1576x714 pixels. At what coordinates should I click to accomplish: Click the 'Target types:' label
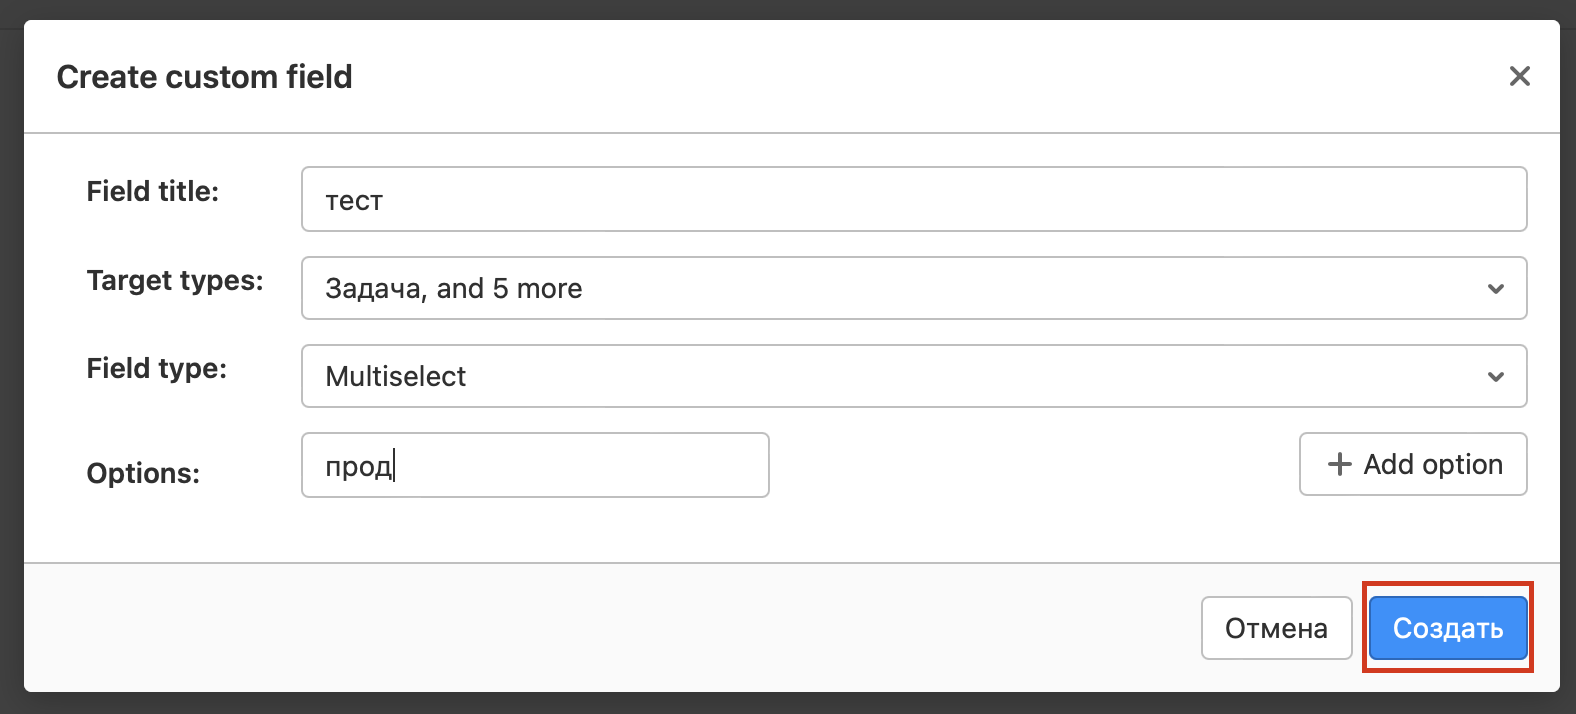coord(175,280)
